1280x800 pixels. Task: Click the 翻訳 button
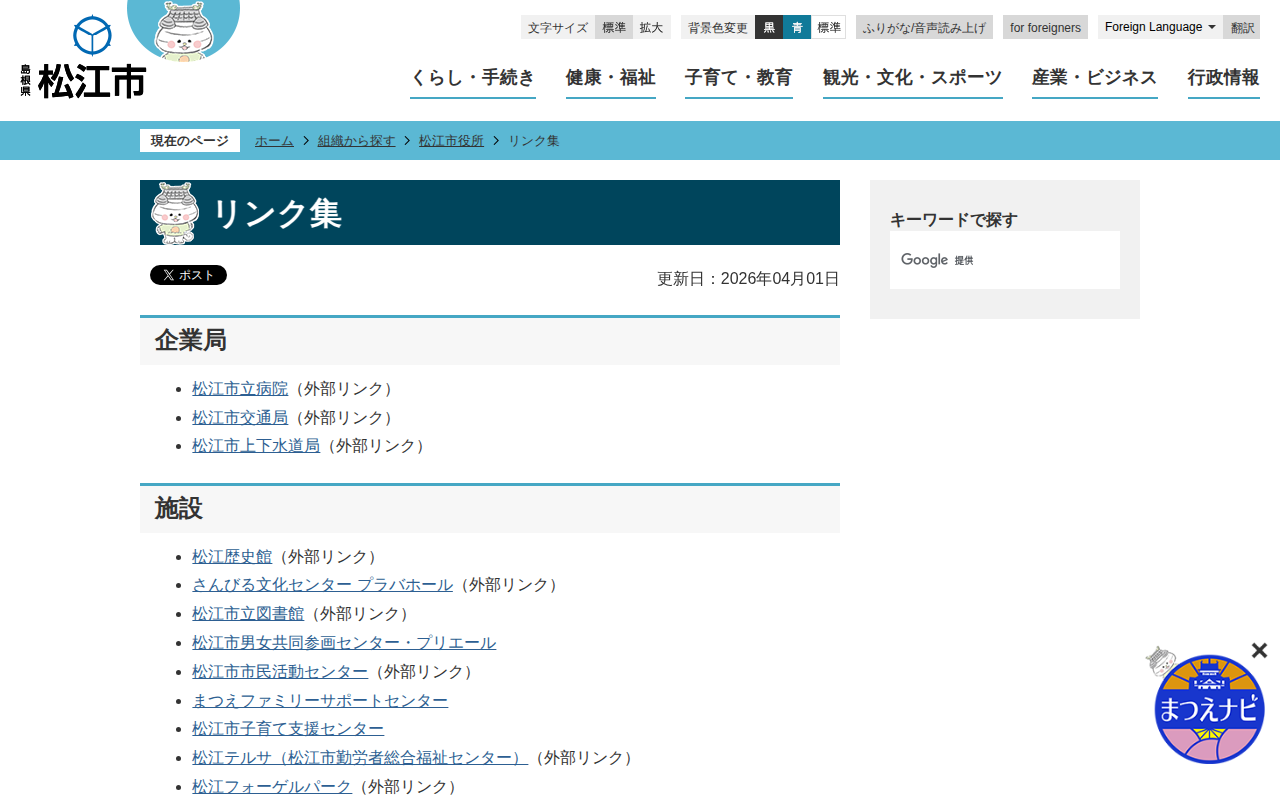1242,28
